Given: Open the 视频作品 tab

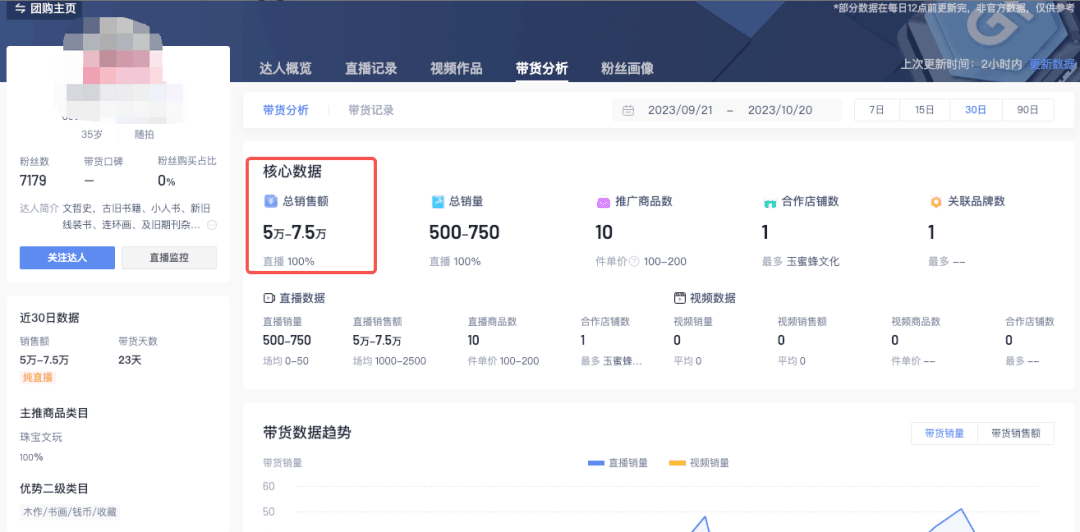Looking at the screenshot, I should coord(456,68).
